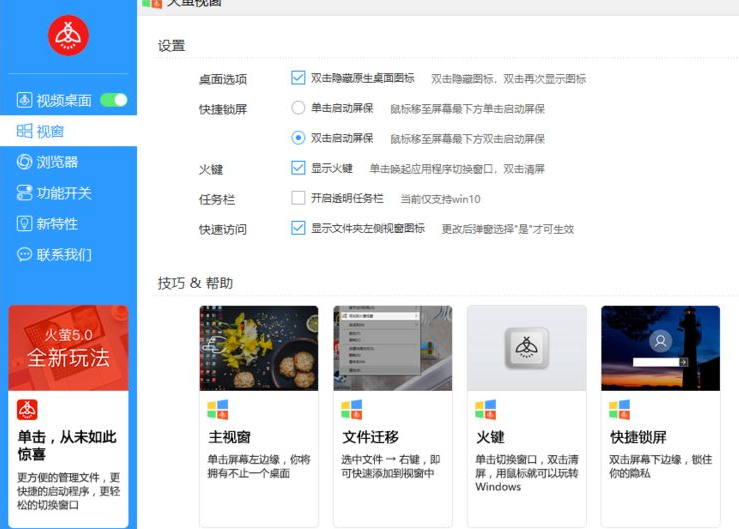Select the 单击启动屏保 radio button
This screenshot has width=739, height=529.
[298, 108]
